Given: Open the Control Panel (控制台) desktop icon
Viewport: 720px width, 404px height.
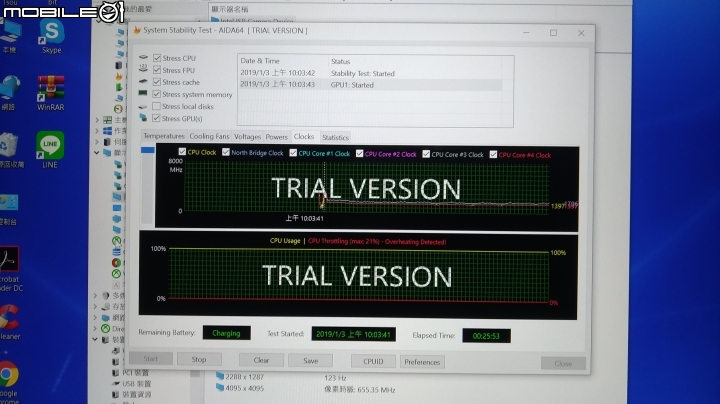Looking at the screenshot, I should click(9, 209).
